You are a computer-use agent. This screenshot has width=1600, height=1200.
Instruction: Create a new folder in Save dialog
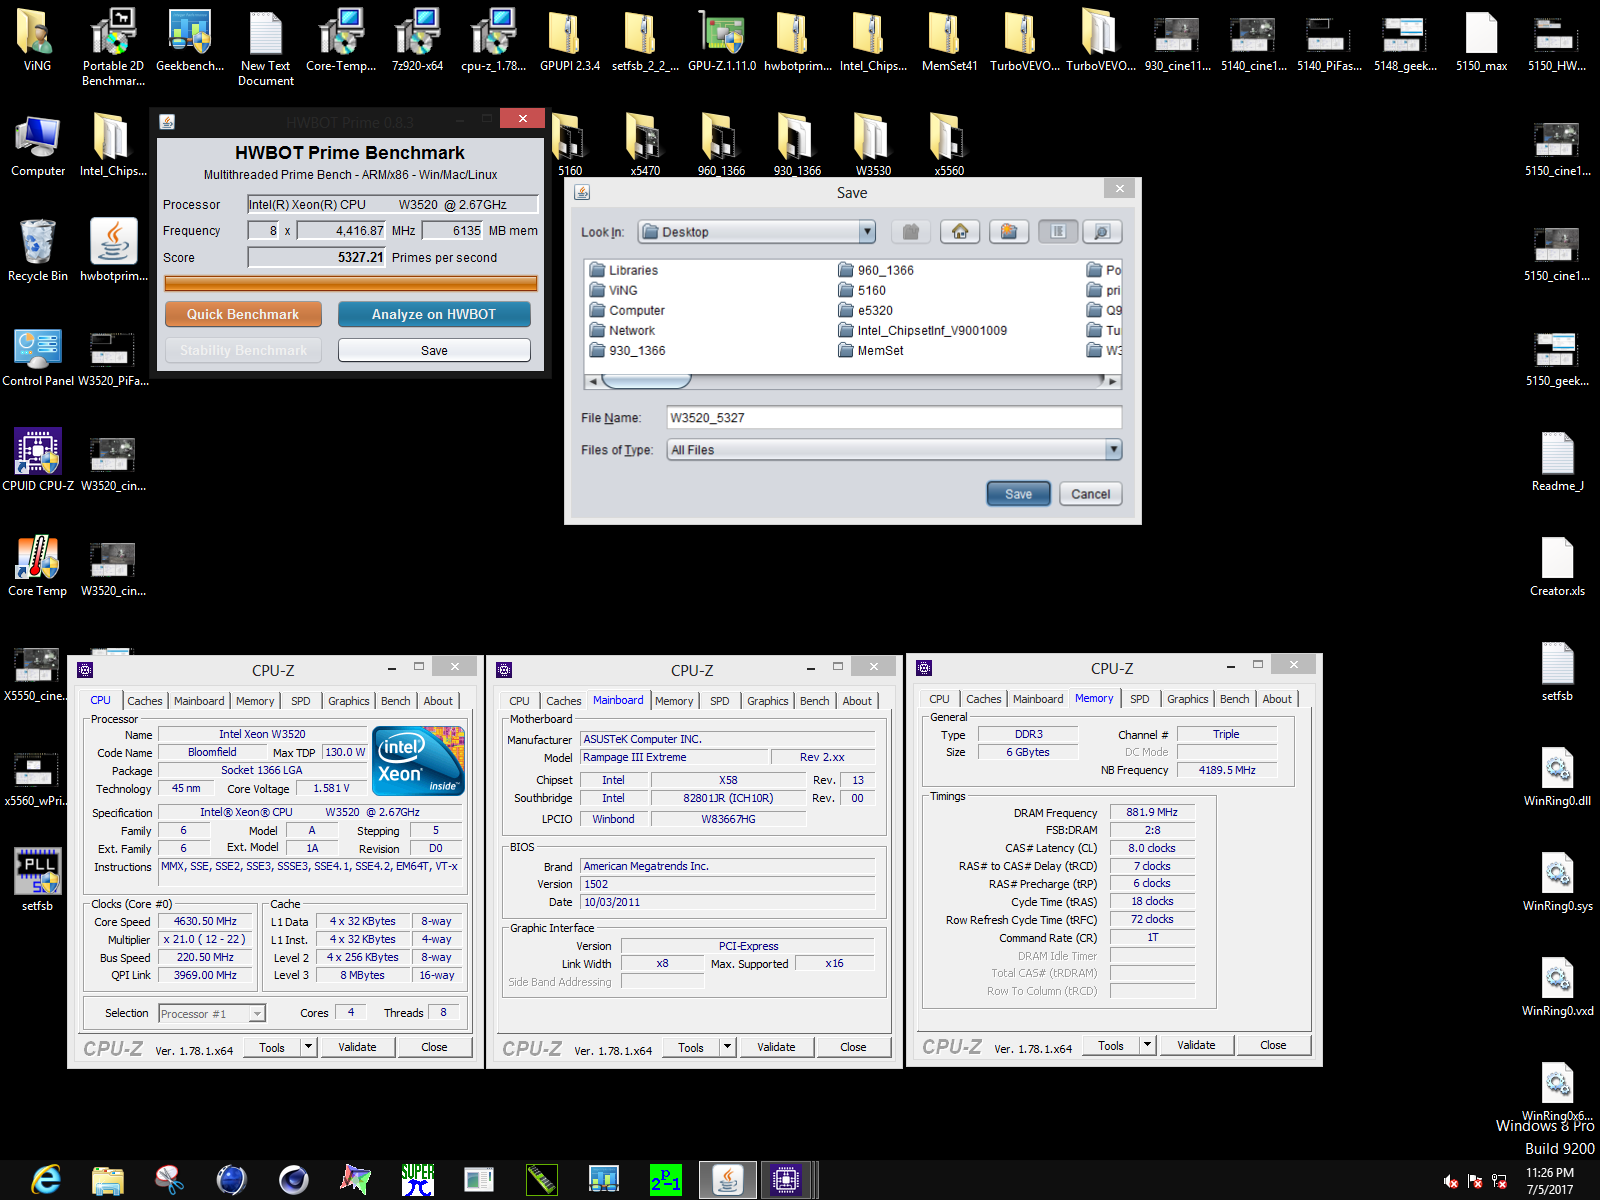point(1009,232)
